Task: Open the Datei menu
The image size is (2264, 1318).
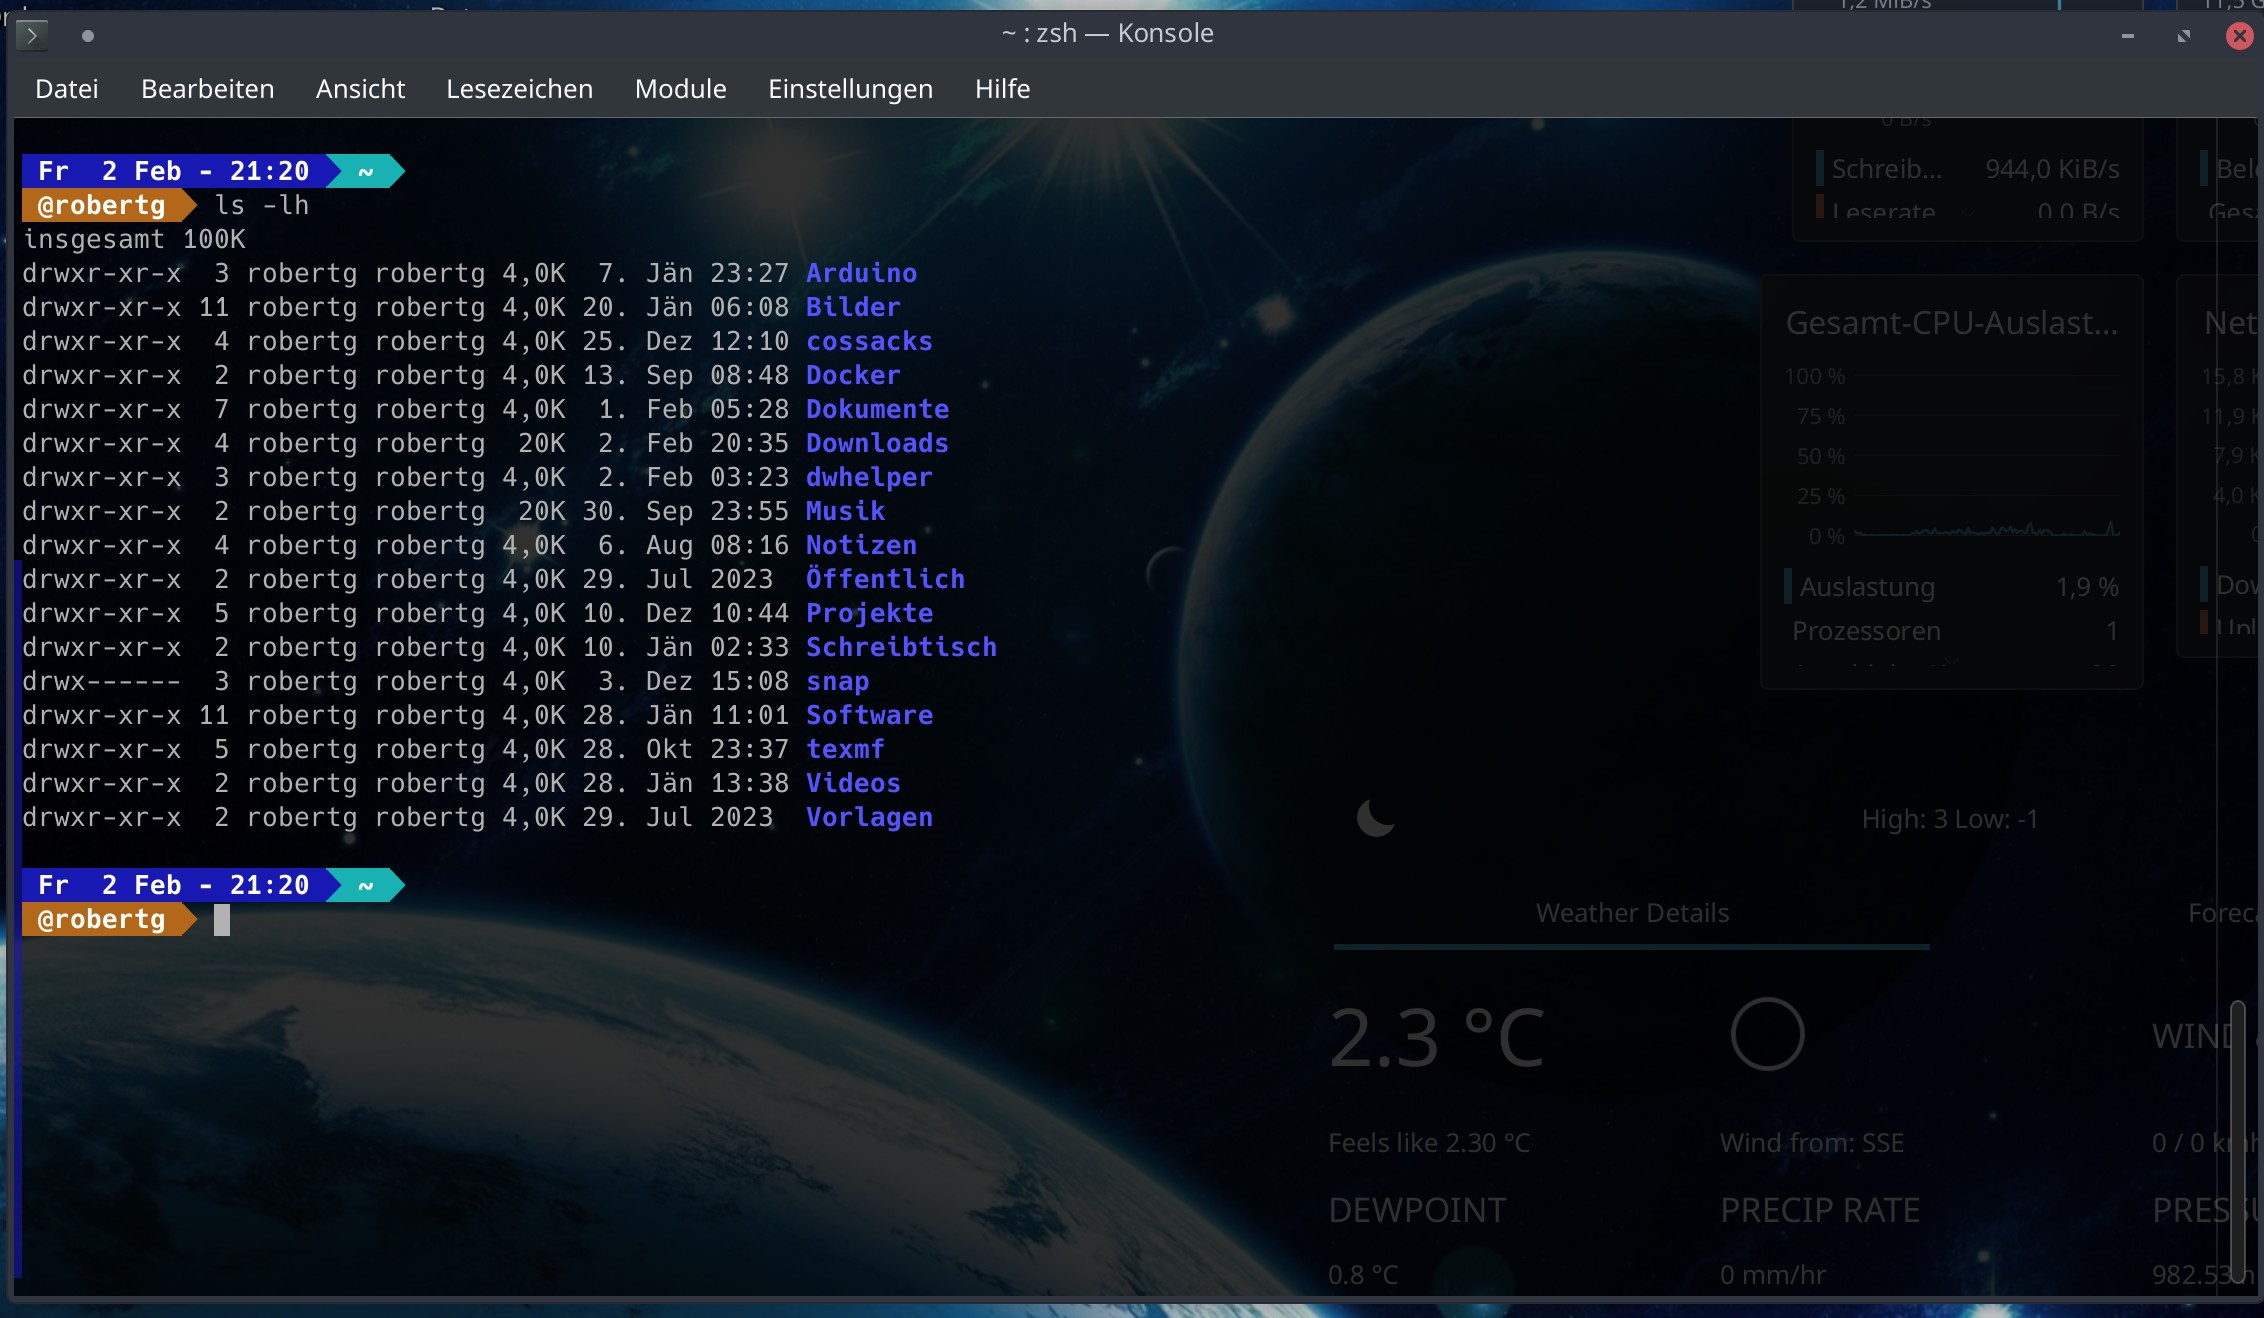Action: click(x=67, y=89)
